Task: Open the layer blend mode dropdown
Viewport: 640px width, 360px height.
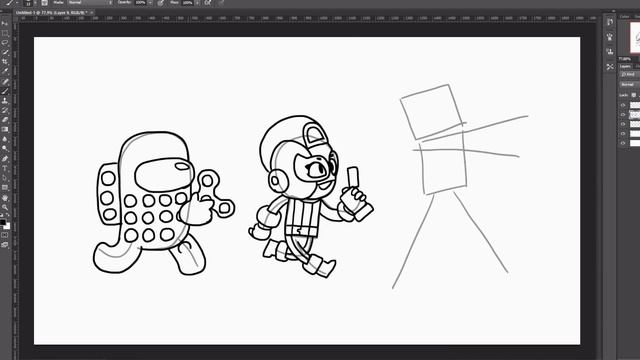Action: coord(630,84)
